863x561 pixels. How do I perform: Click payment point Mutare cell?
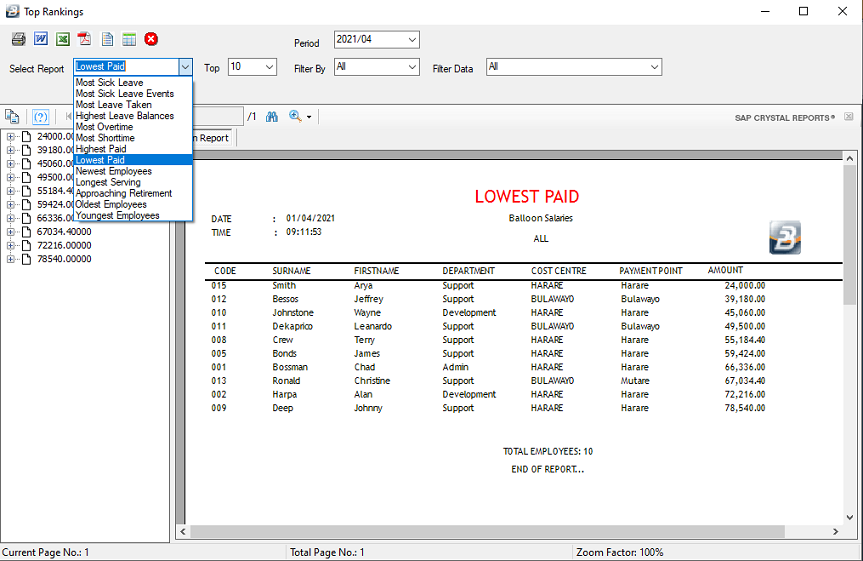click(635, 380)
